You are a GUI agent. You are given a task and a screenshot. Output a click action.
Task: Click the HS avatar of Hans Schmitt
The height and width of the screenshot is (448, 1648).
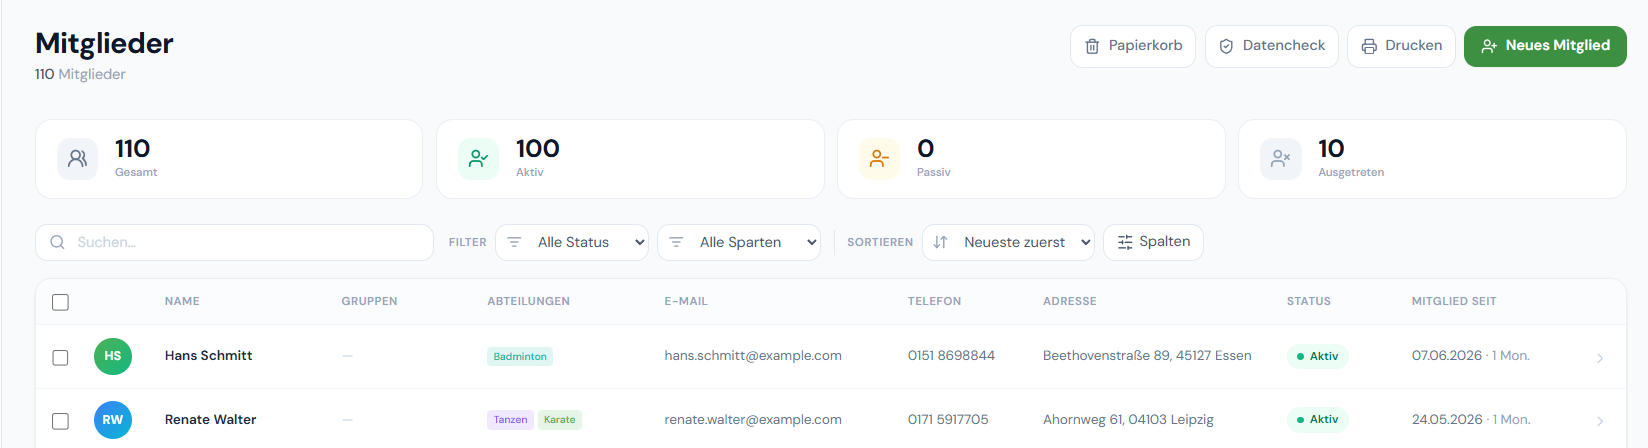113,356
